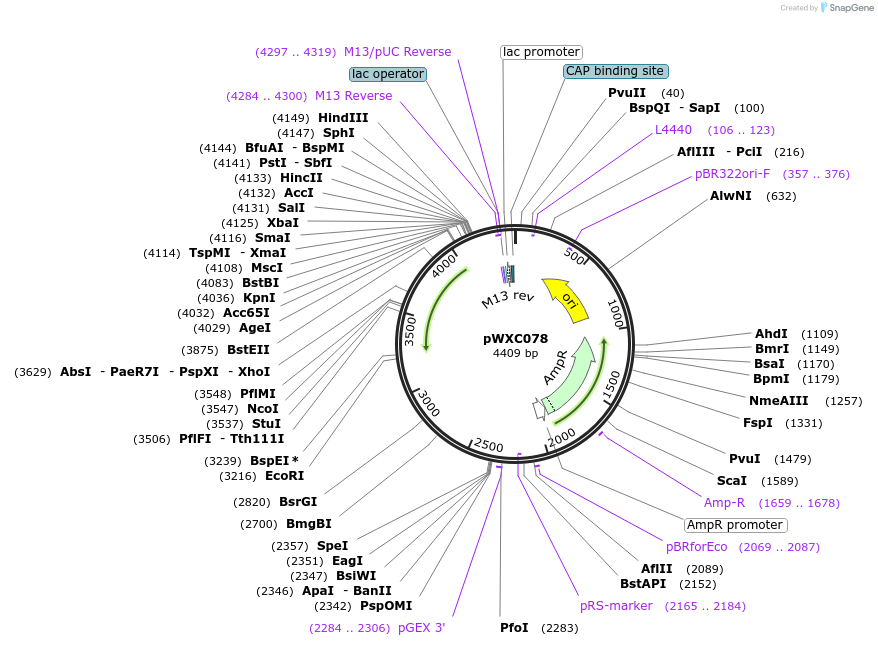This screenshot has height=646, width=878.
Task: Click the lac operator label
Action: pyautogui.click(x=389, y=73)
